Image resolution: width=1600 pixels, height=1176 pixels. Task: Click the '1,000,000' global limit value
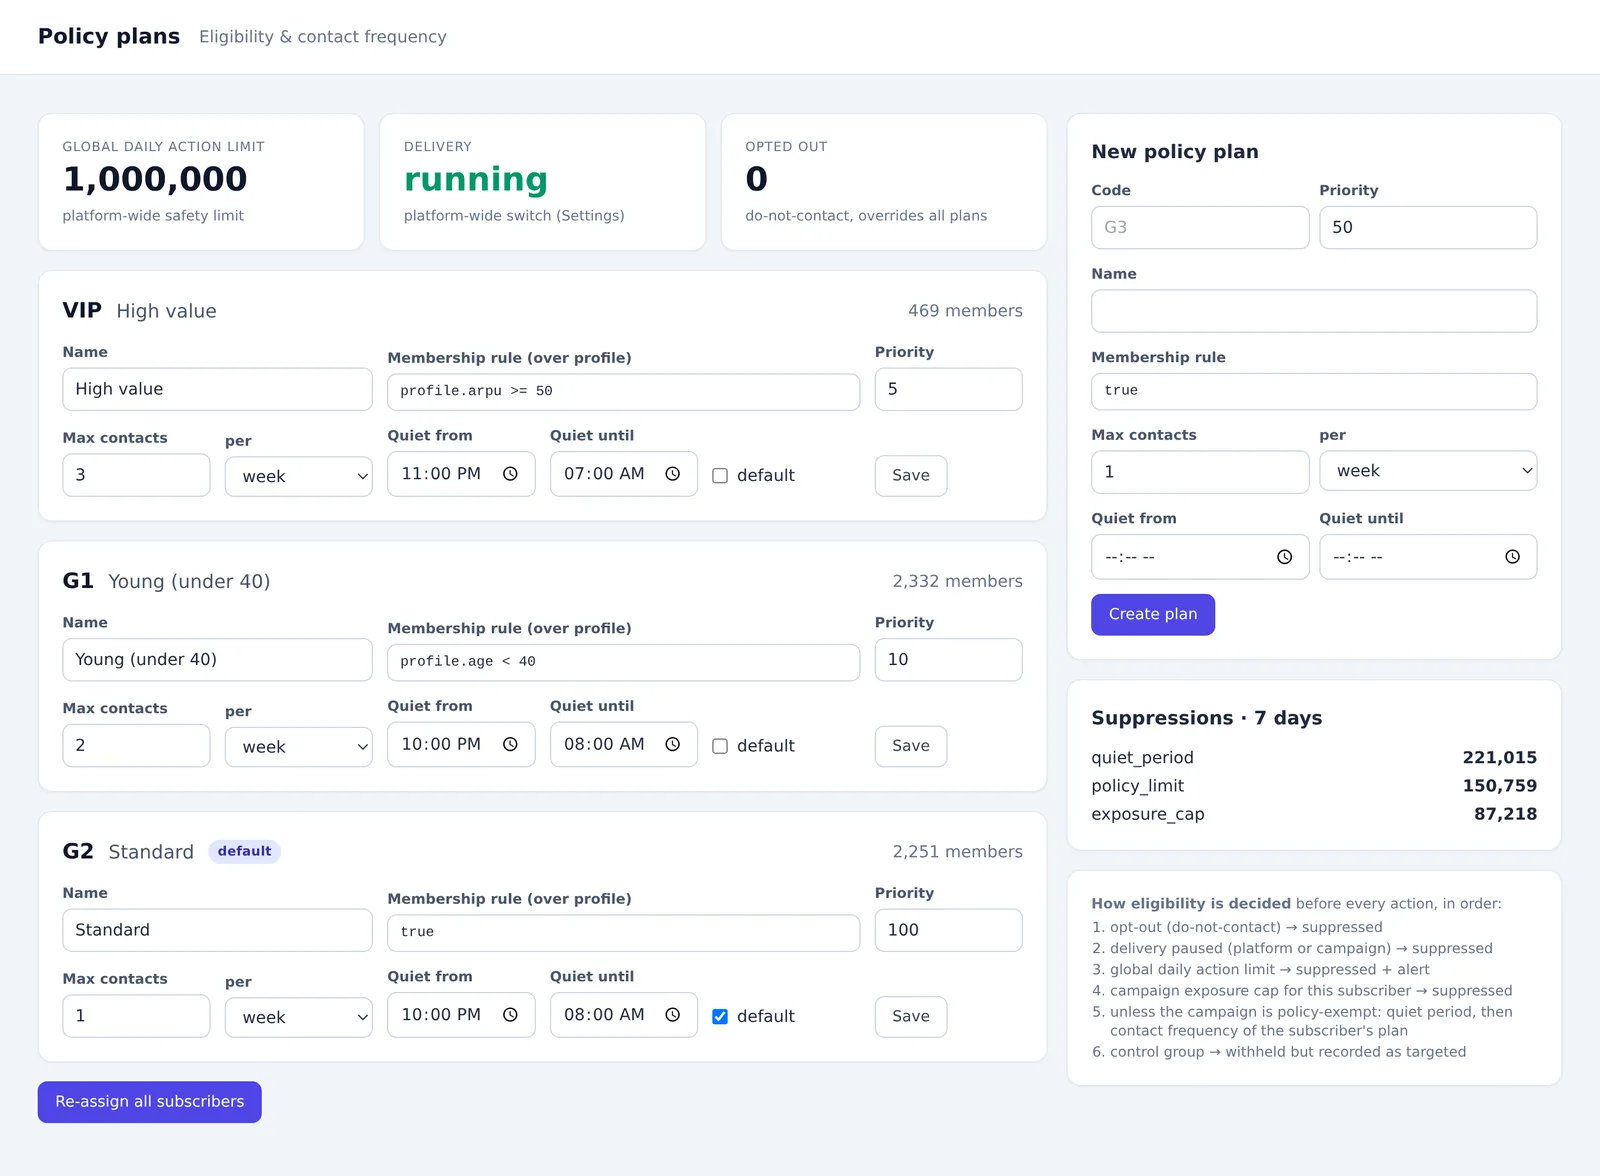[x=155, y=179]
